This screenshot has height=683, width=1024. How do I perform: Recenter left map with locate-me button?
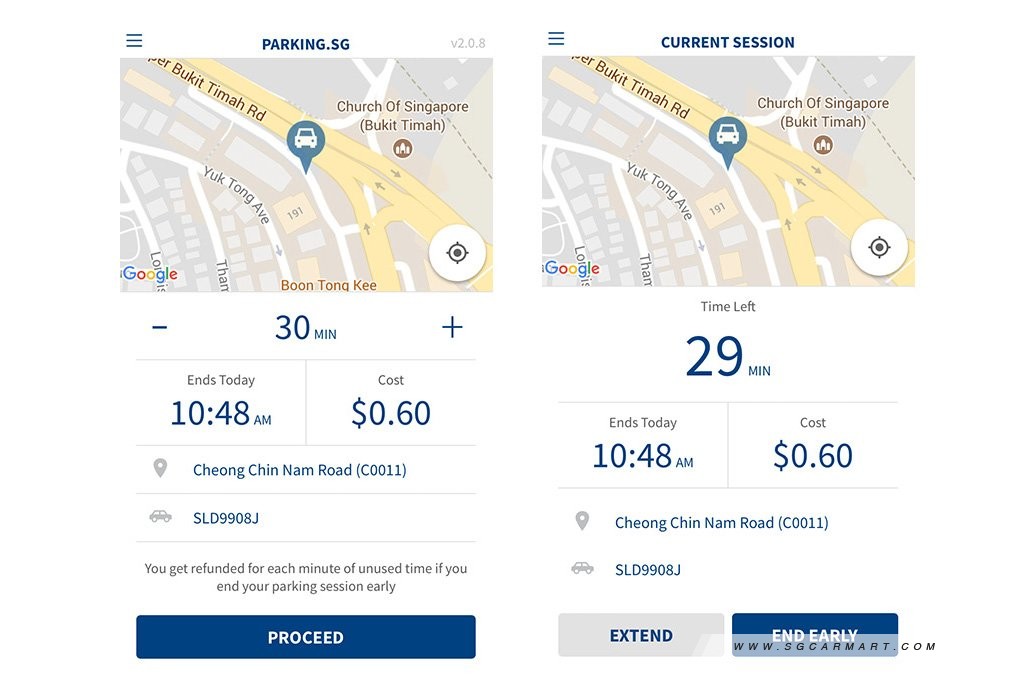[x=457, y=253]
